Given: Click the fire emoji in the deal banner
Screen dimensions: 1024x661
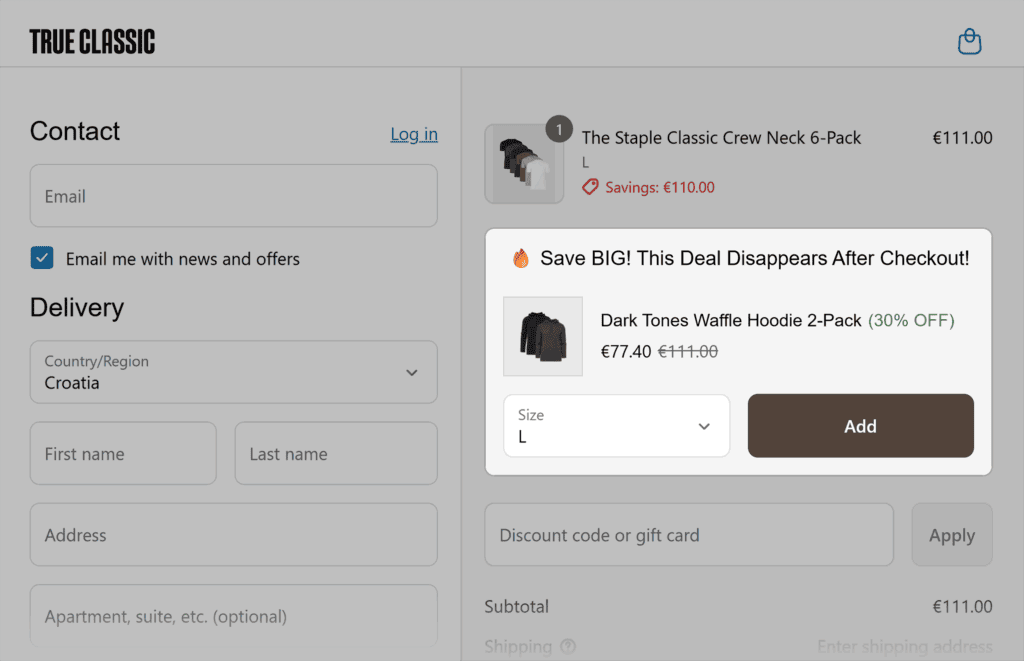Looking at the screenshot, I should point(520,257).
